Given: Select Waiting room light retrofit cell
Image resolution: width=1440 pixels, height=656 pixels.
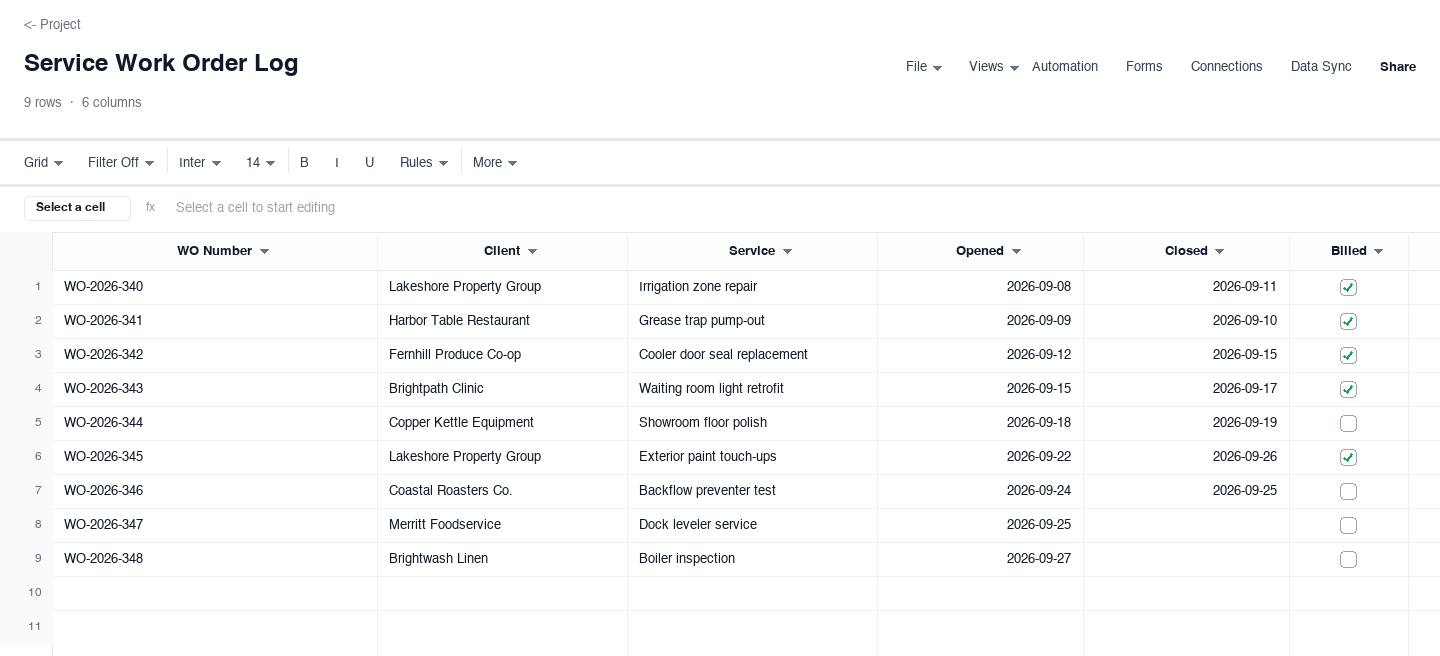Looking at the screenshot, I should tap(752, 389).
